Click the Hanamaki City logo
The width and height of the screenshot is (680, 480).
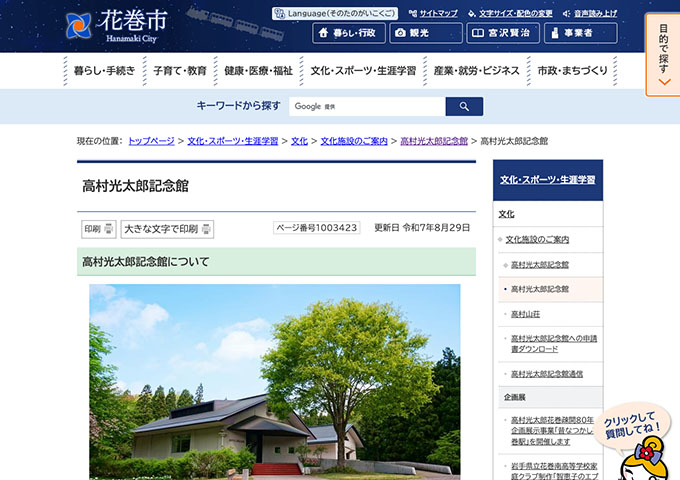[116, 26]
